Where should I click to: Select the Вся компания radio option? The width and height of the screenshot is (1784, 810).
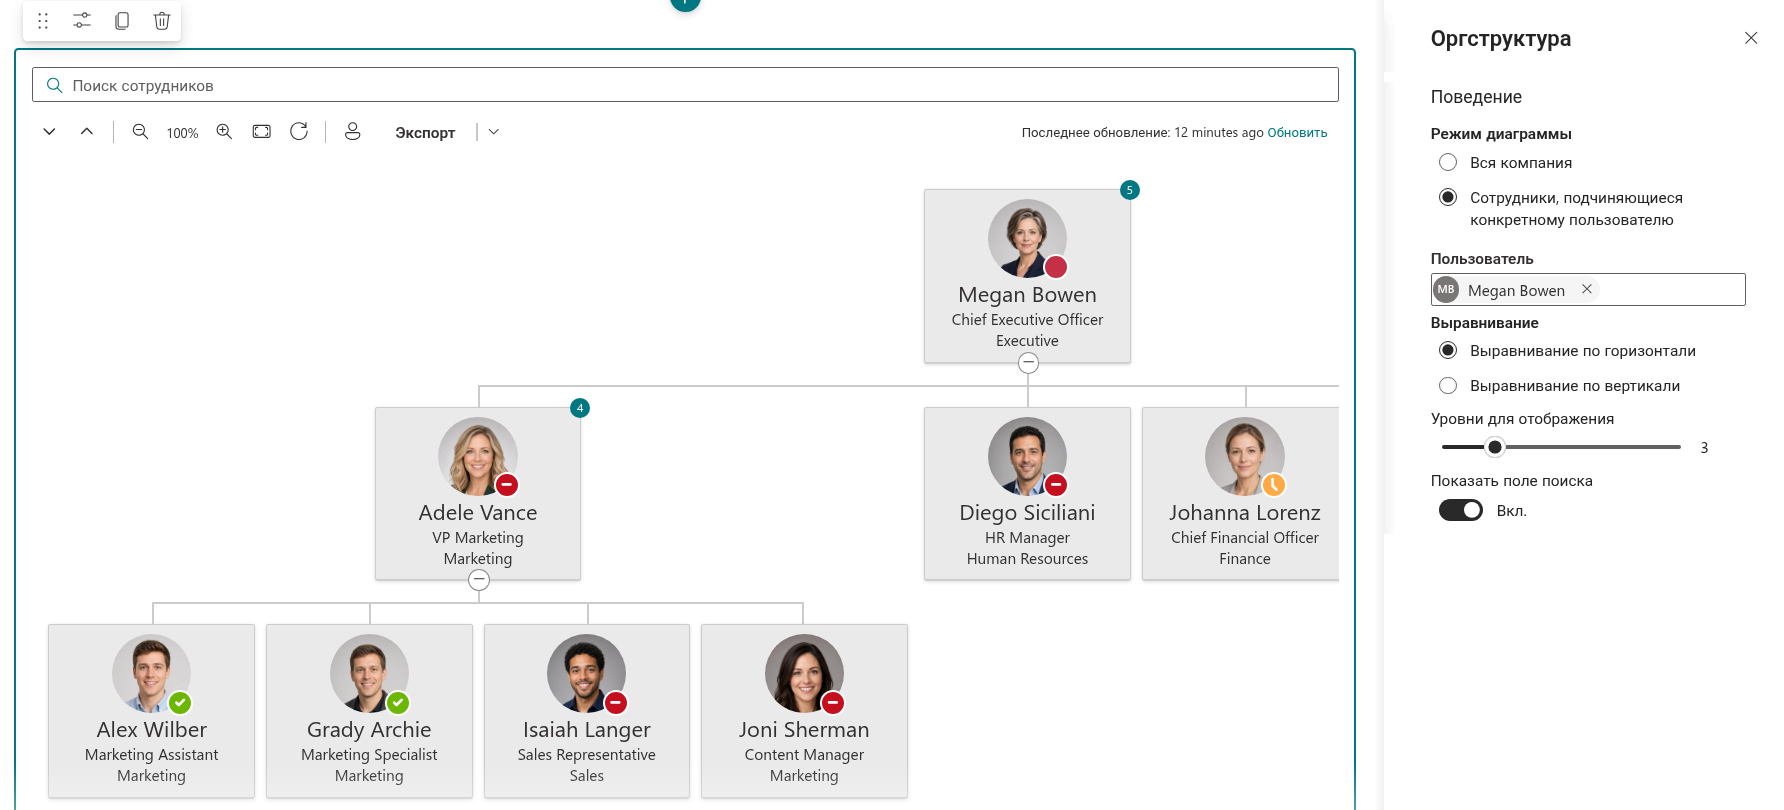[1448, 162]
